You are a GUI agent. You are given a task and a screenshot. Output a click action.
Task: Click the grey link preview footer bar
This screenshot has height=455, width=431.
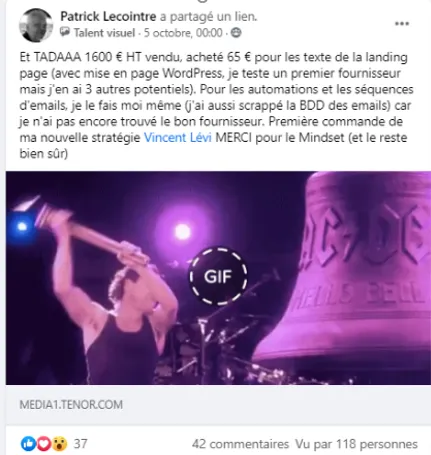pyautogui.click(x=218, y=405)
